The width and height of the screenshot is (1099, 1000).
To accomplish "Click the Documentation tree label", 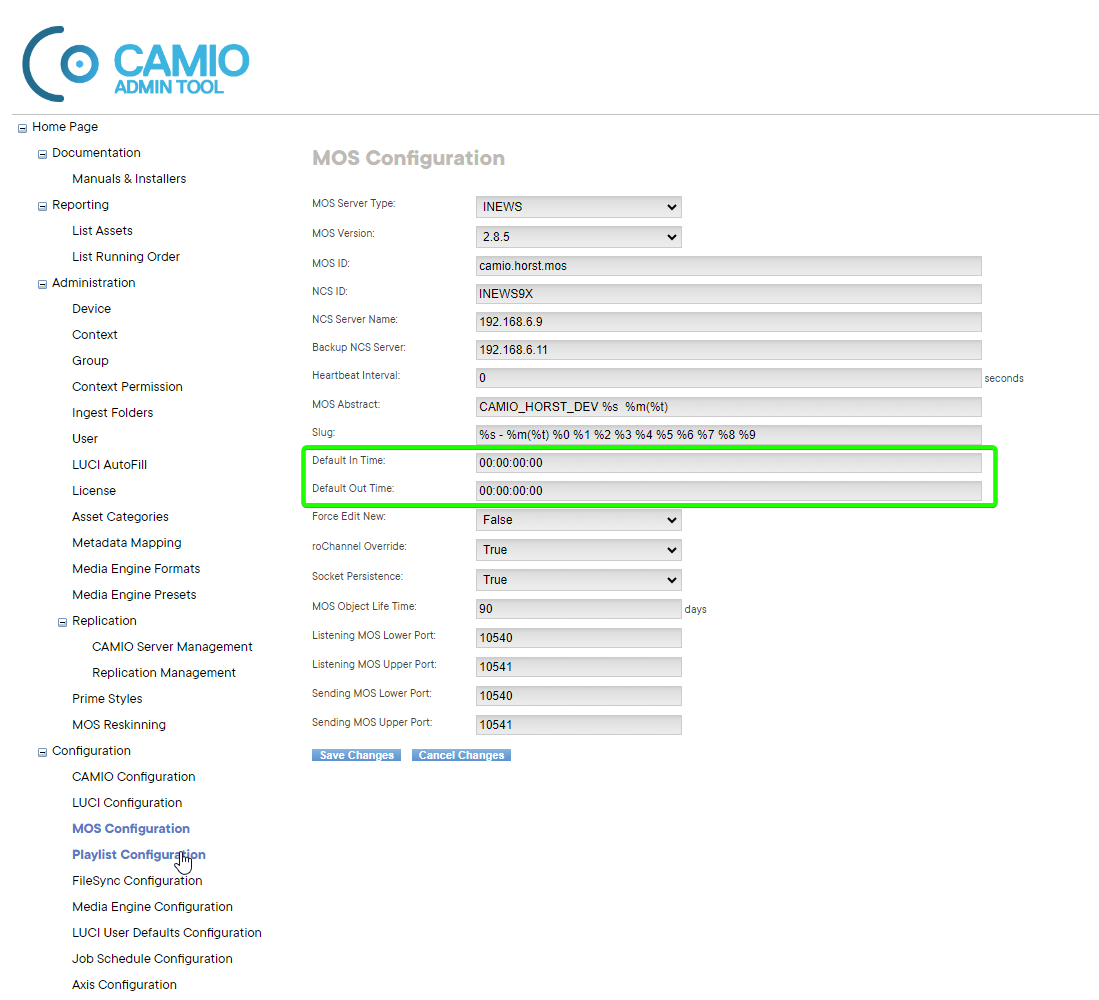I will (x=96, y=153).
